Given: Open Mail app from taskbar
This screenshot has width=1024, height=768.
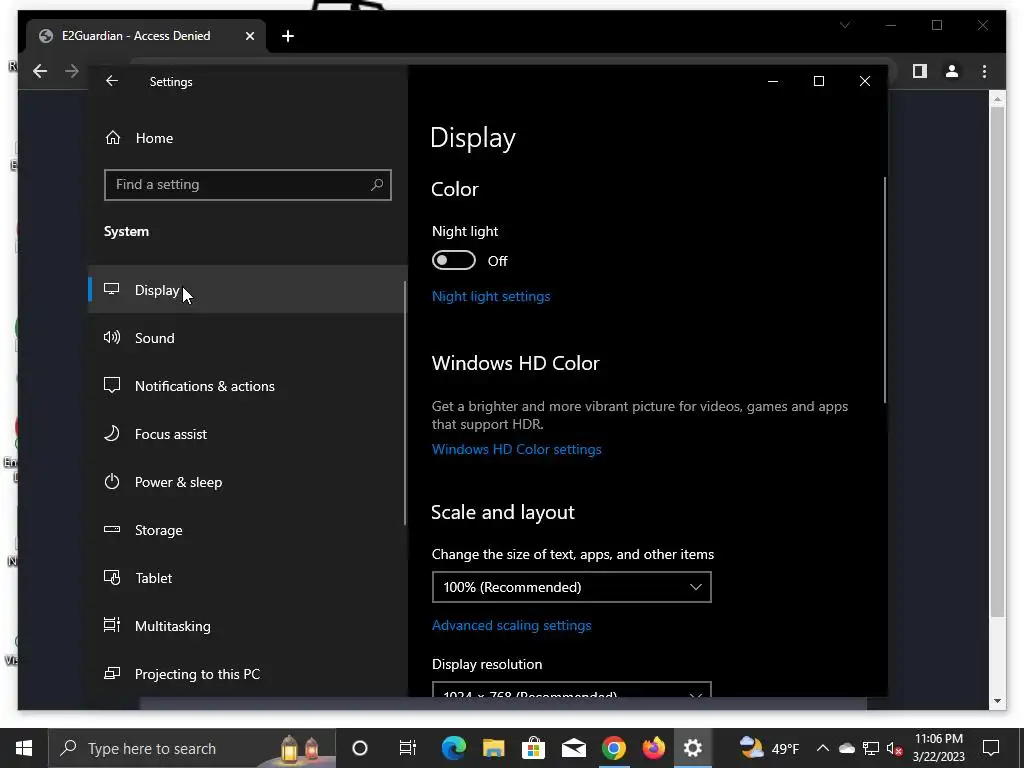Looking at the screenshot, I should 573,748.
